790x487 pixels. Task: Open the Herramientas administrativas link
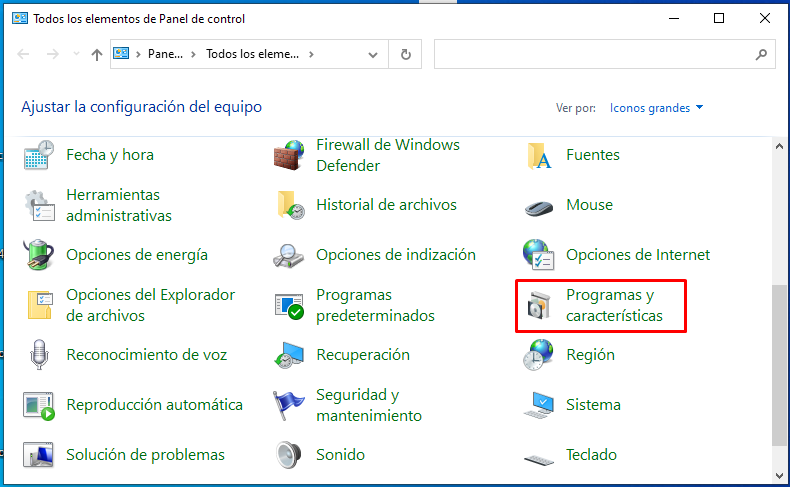(x=119, y=205)
